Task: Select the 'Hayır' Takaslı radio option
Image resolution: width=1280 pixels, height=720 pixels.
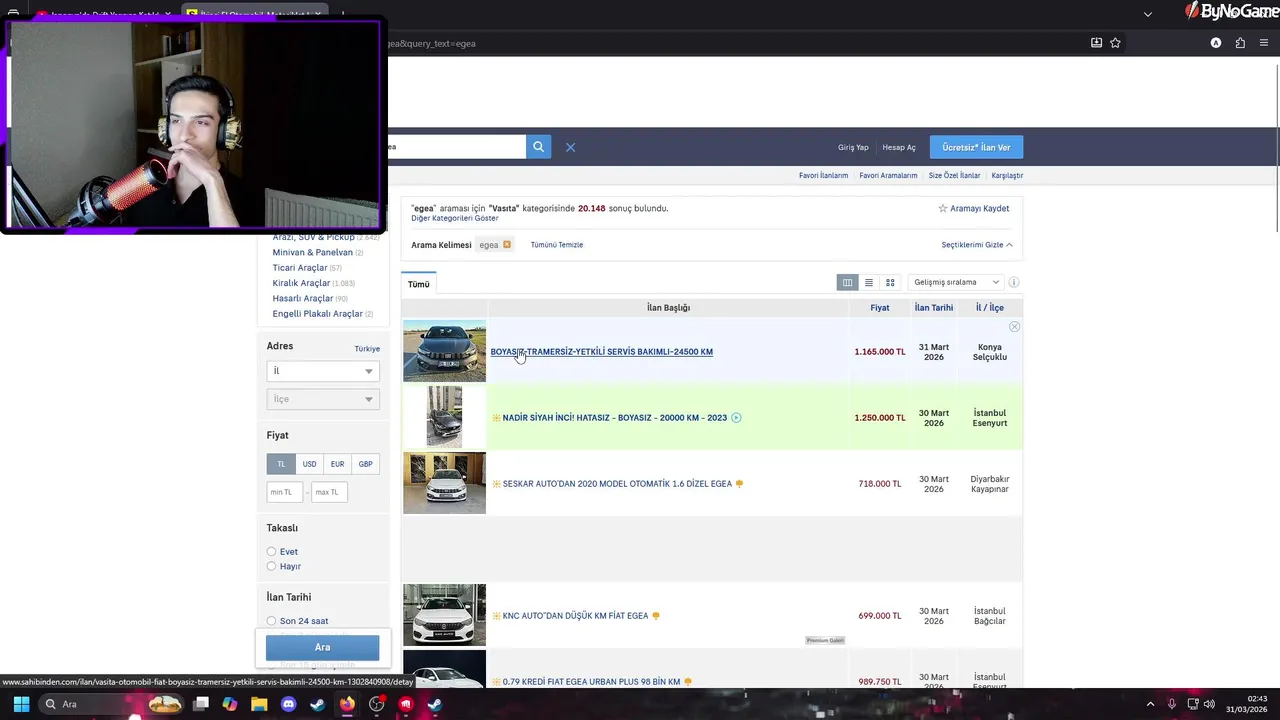Action: click(x=271, y=567)
